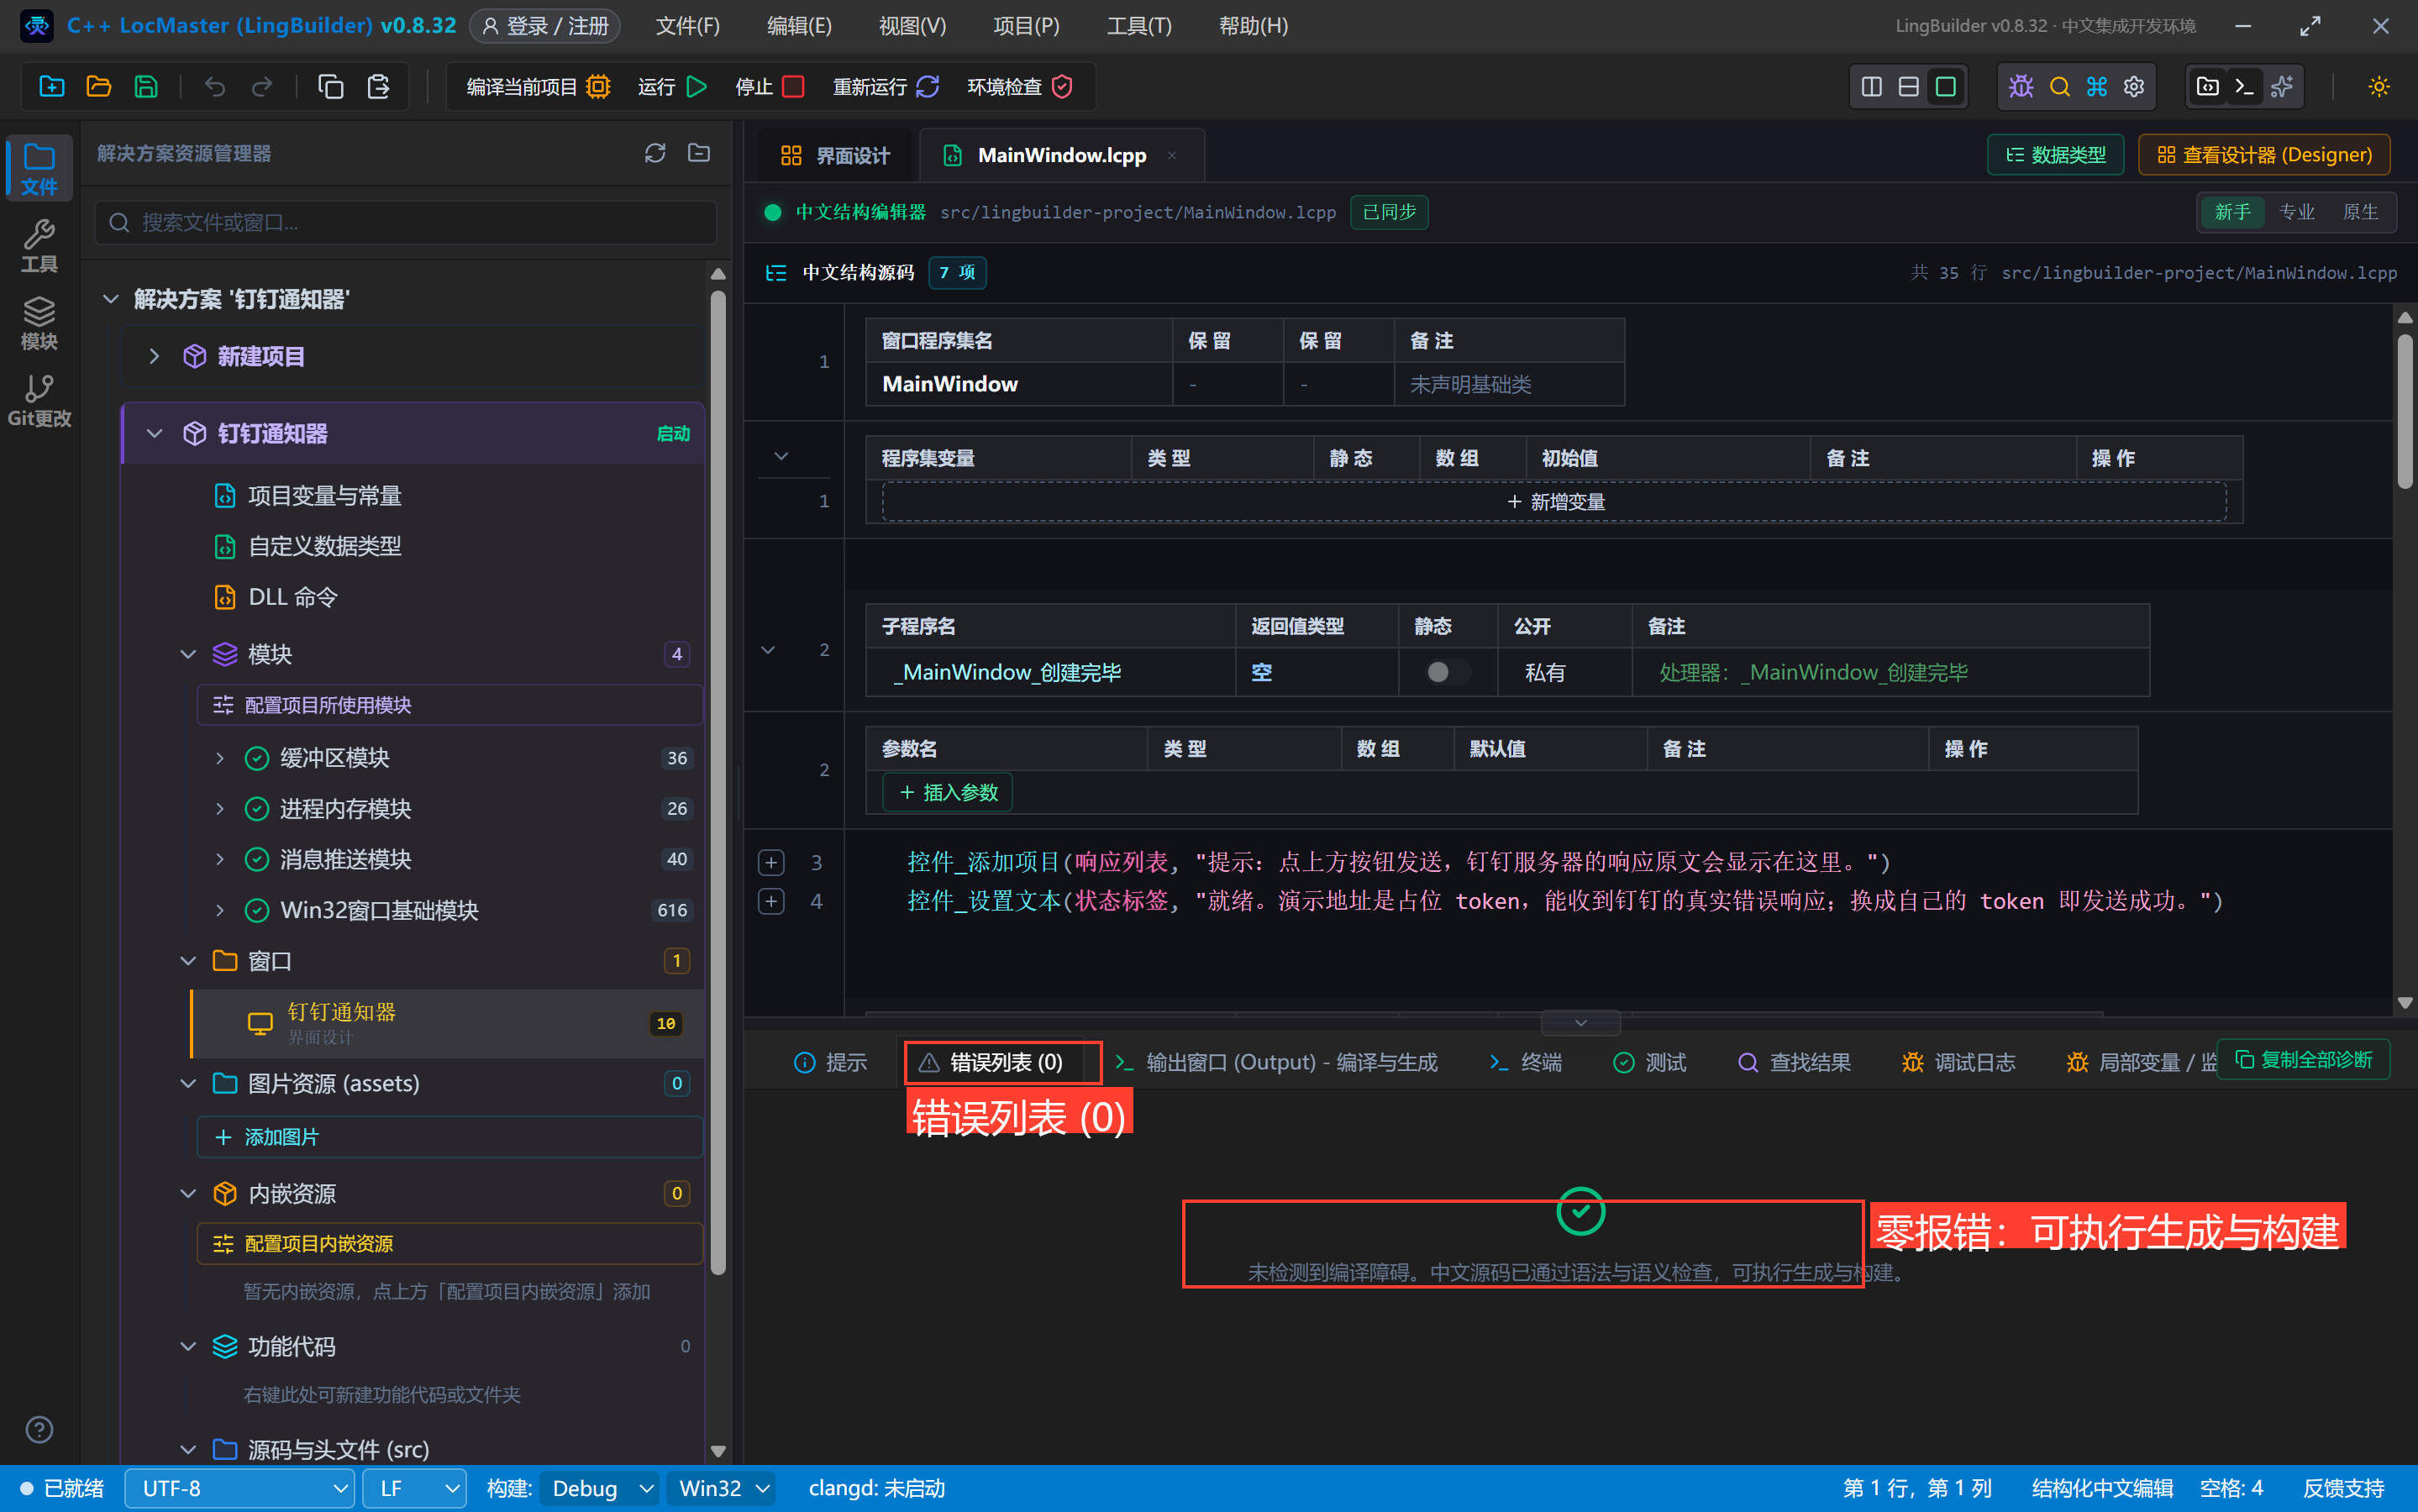Click the 运行 run button
2418x1512 pixels.
[x=672, y=87]
